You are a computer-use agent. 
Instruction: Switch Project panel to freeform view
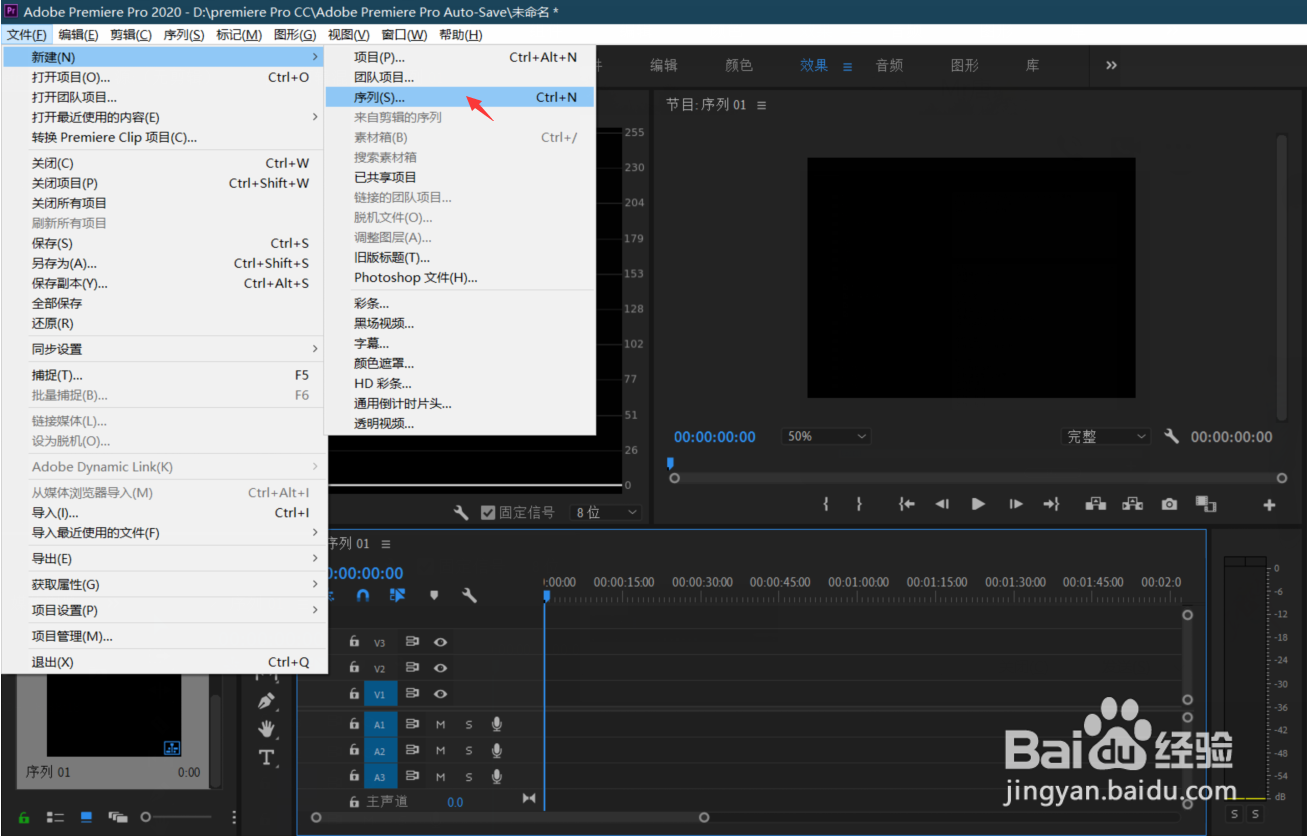(x=118, y=817)
